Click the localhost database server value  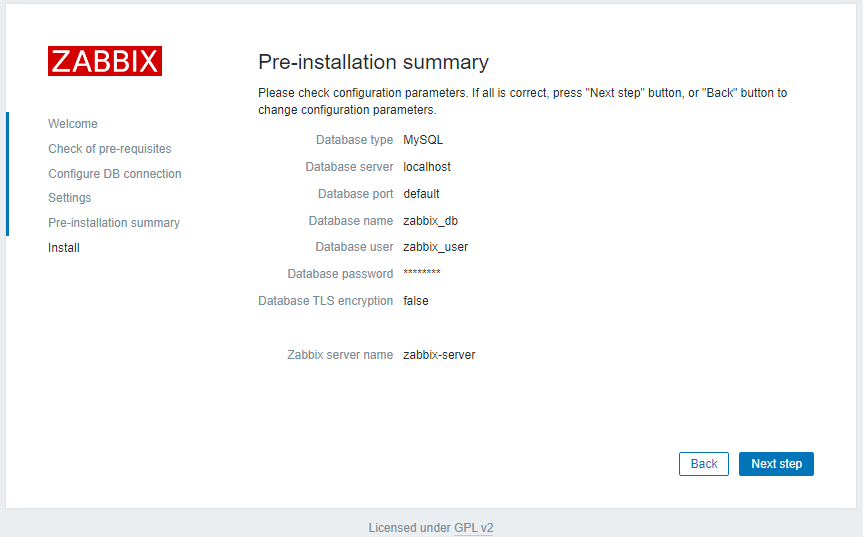[427, 167]
